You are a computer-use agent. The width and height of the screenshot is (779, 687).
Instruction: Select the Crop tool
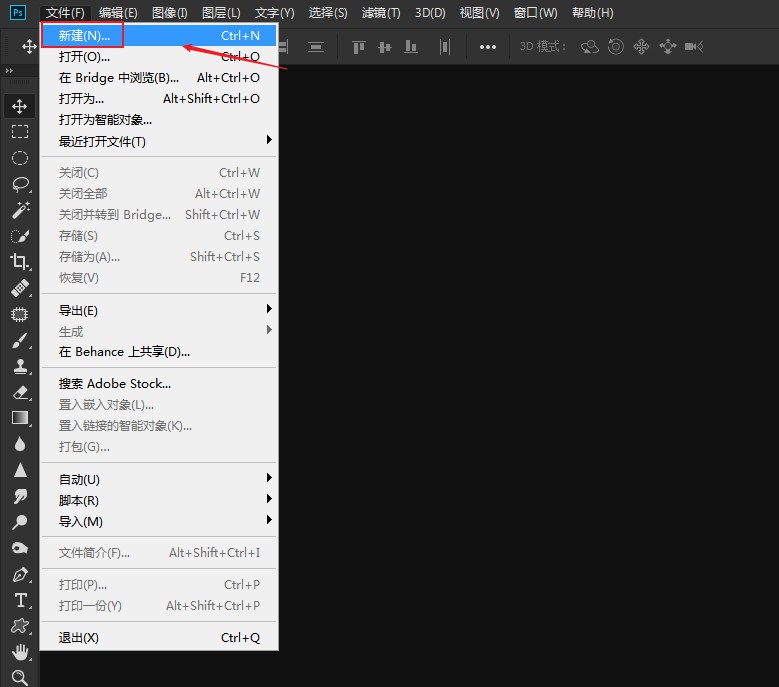pyautogui.click(x=20, y=262)
